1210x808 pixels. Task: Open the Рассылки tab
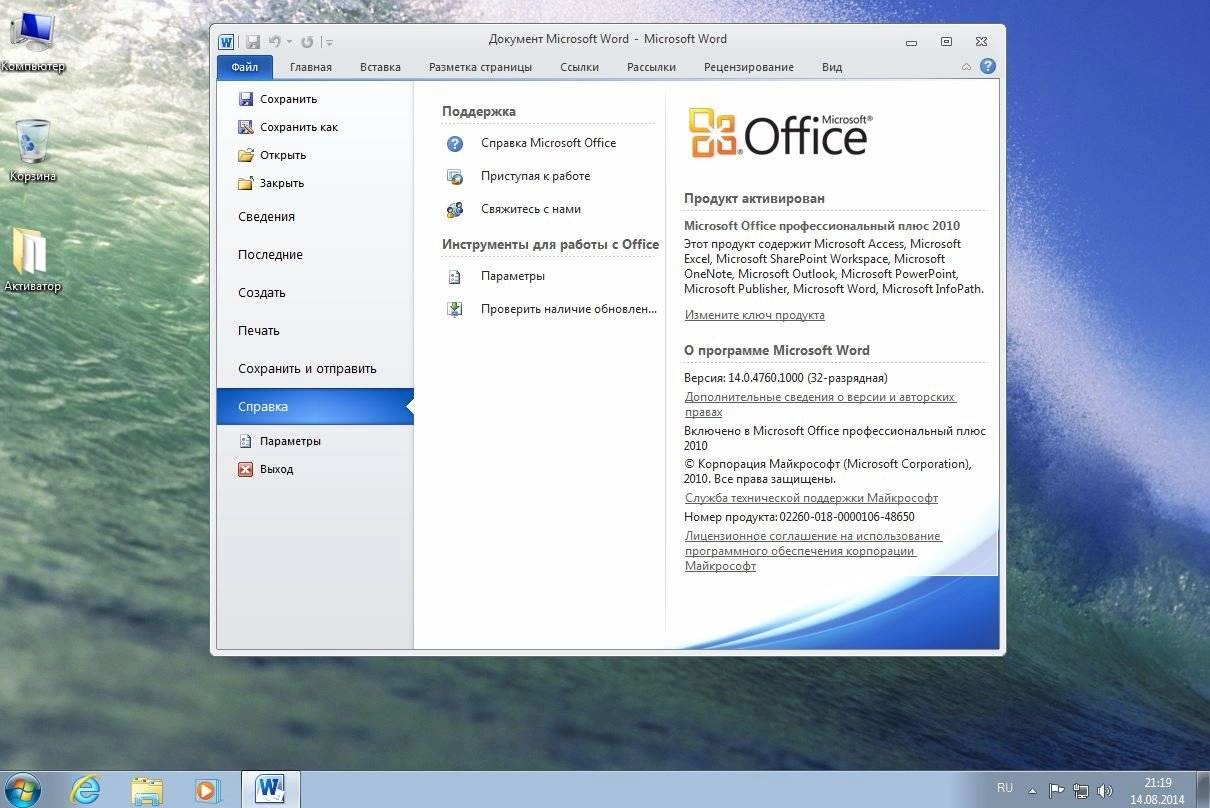651,67
